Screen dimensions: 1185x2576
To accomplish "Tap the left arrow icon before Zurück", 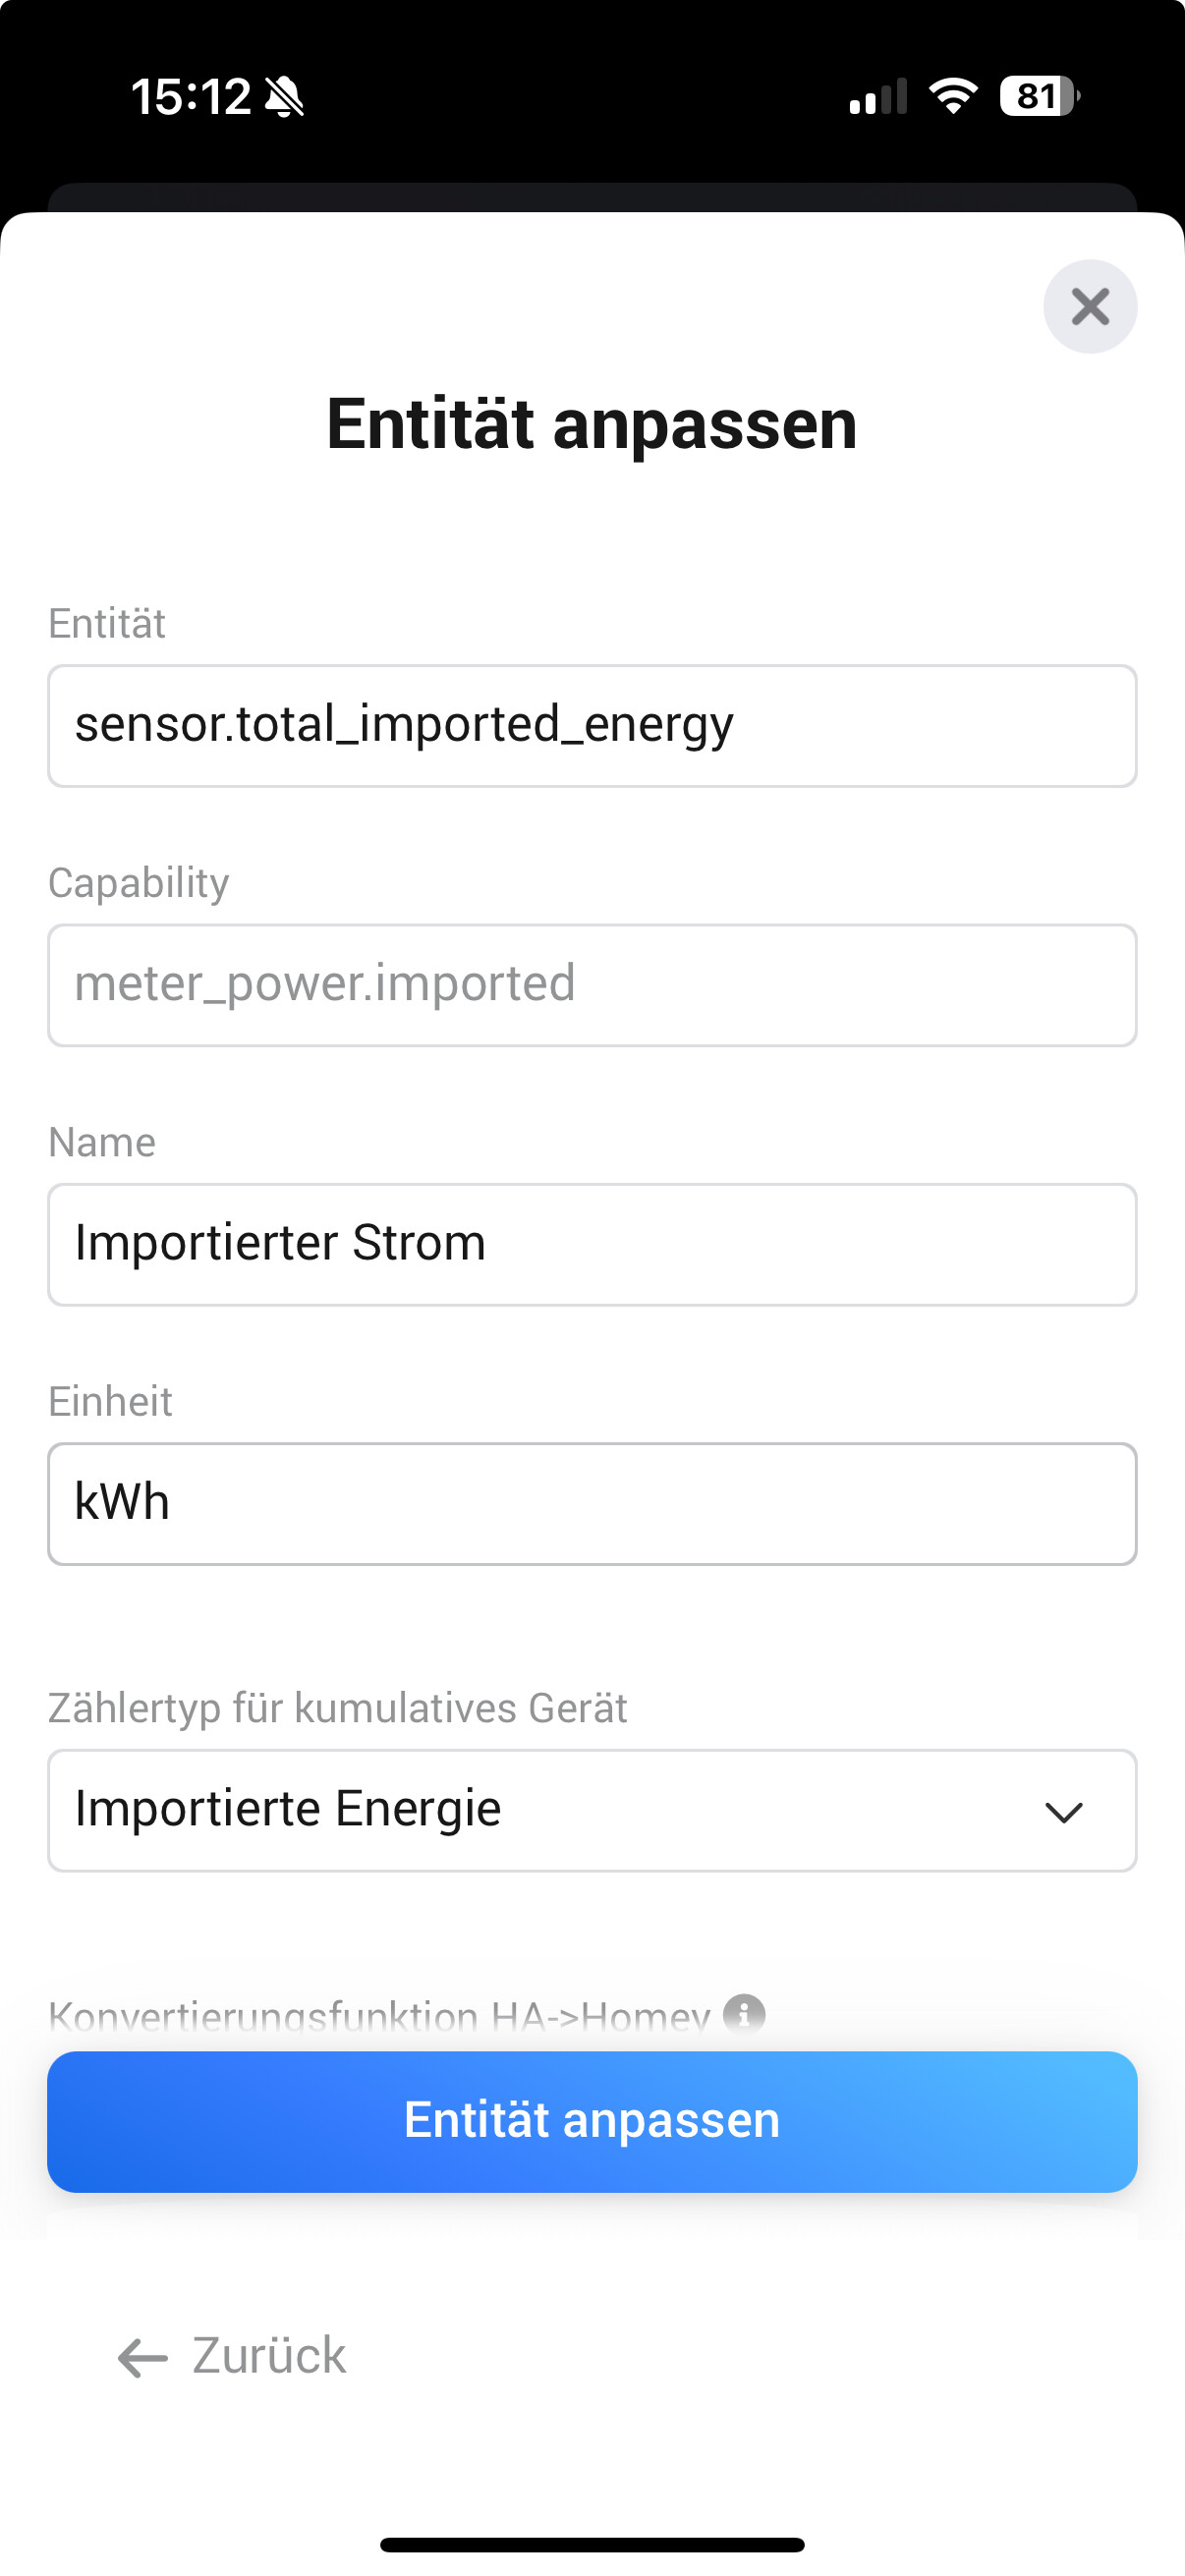I will 142,2357.
